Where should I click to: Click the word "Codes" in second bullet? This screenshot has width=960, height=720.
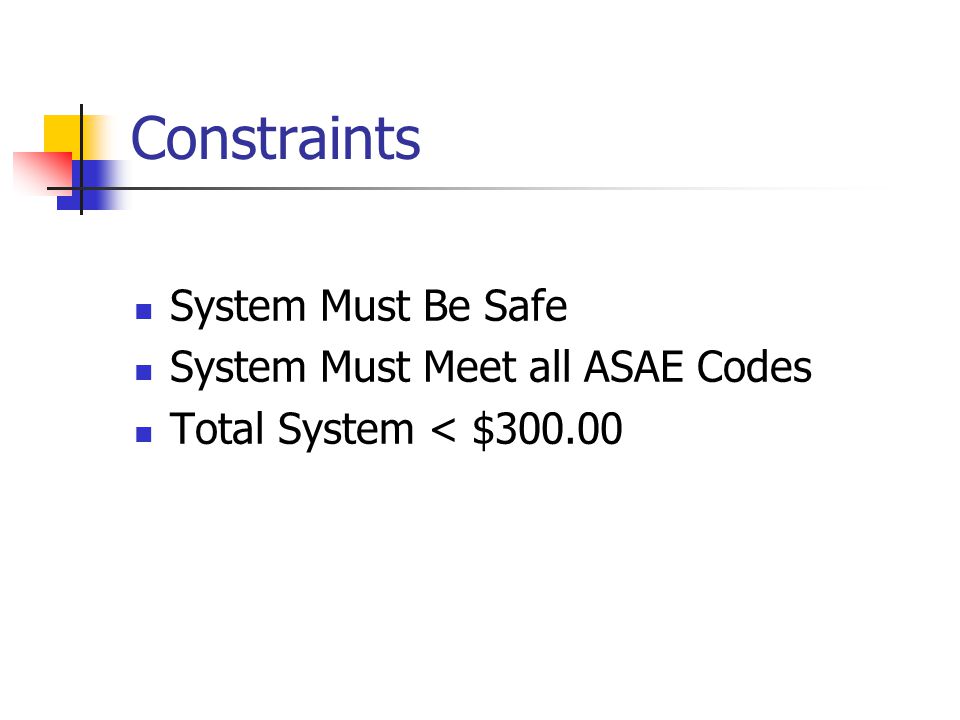point(754,367)
